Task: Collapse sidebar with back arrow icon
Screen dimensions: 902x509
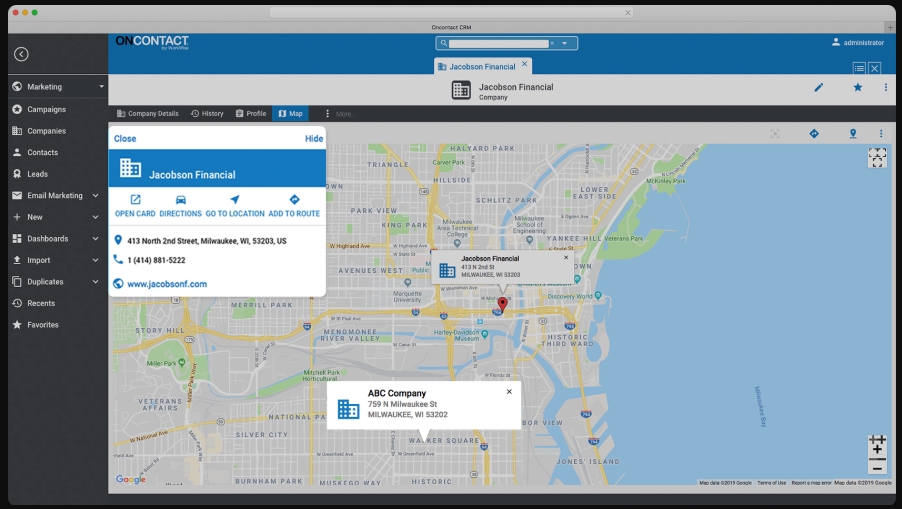Action: [x=21, y=54]
